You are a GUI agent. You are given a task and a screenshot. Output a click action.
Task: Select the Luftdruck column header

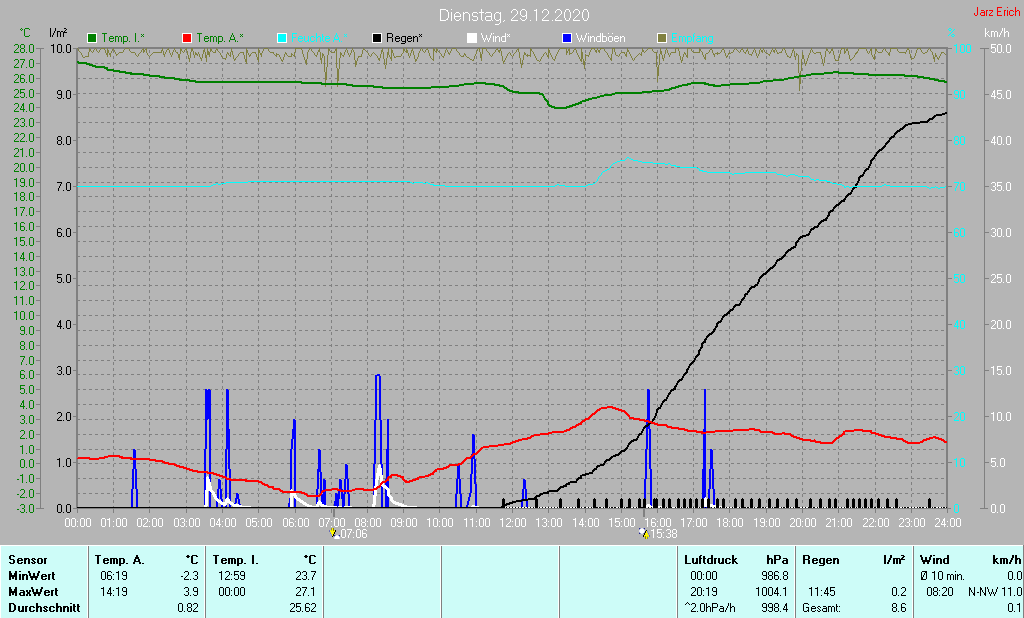711,560
